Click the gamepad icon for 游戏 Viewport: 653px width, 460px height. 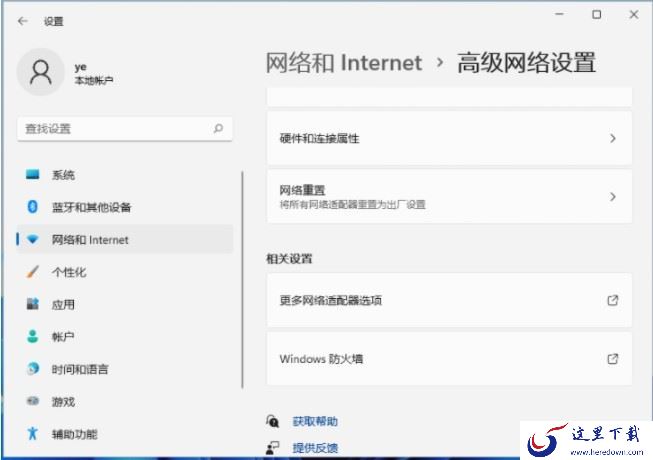coord(32,401)
